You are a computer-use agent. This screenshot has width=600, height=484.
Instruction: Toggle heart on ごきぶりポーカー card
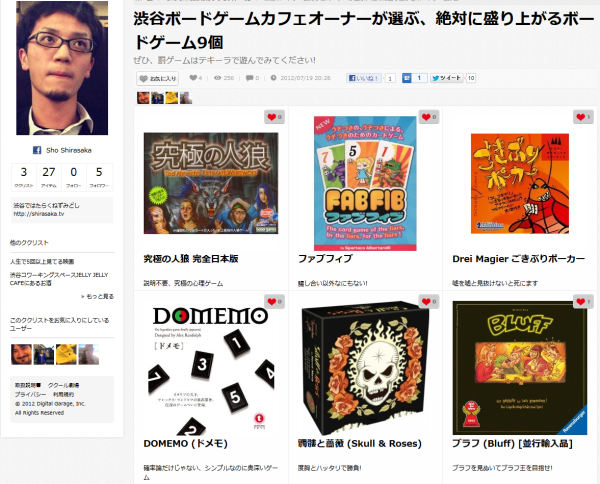coord(583,117)
